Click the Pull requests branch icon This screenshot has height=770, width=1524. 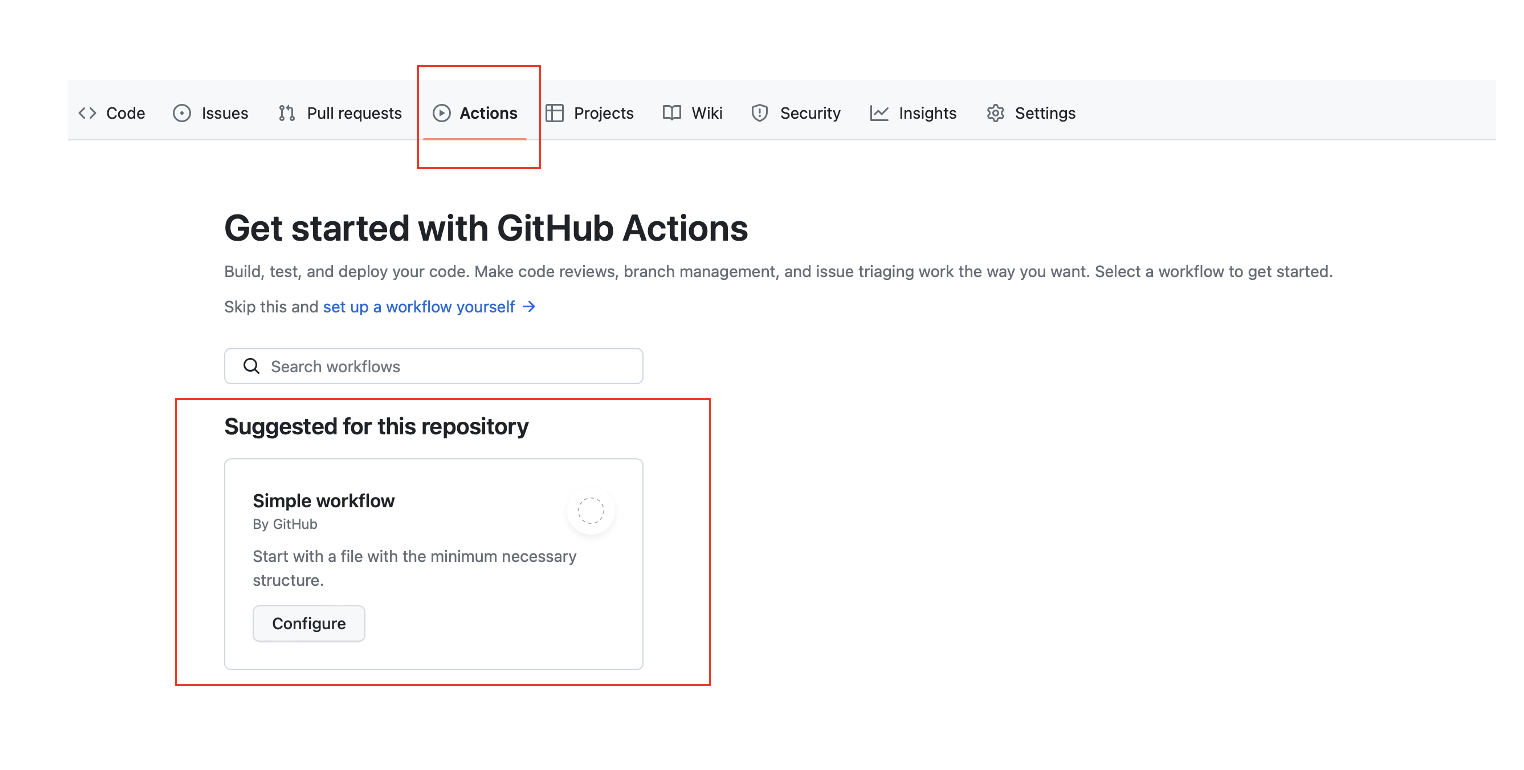point(287,113)
